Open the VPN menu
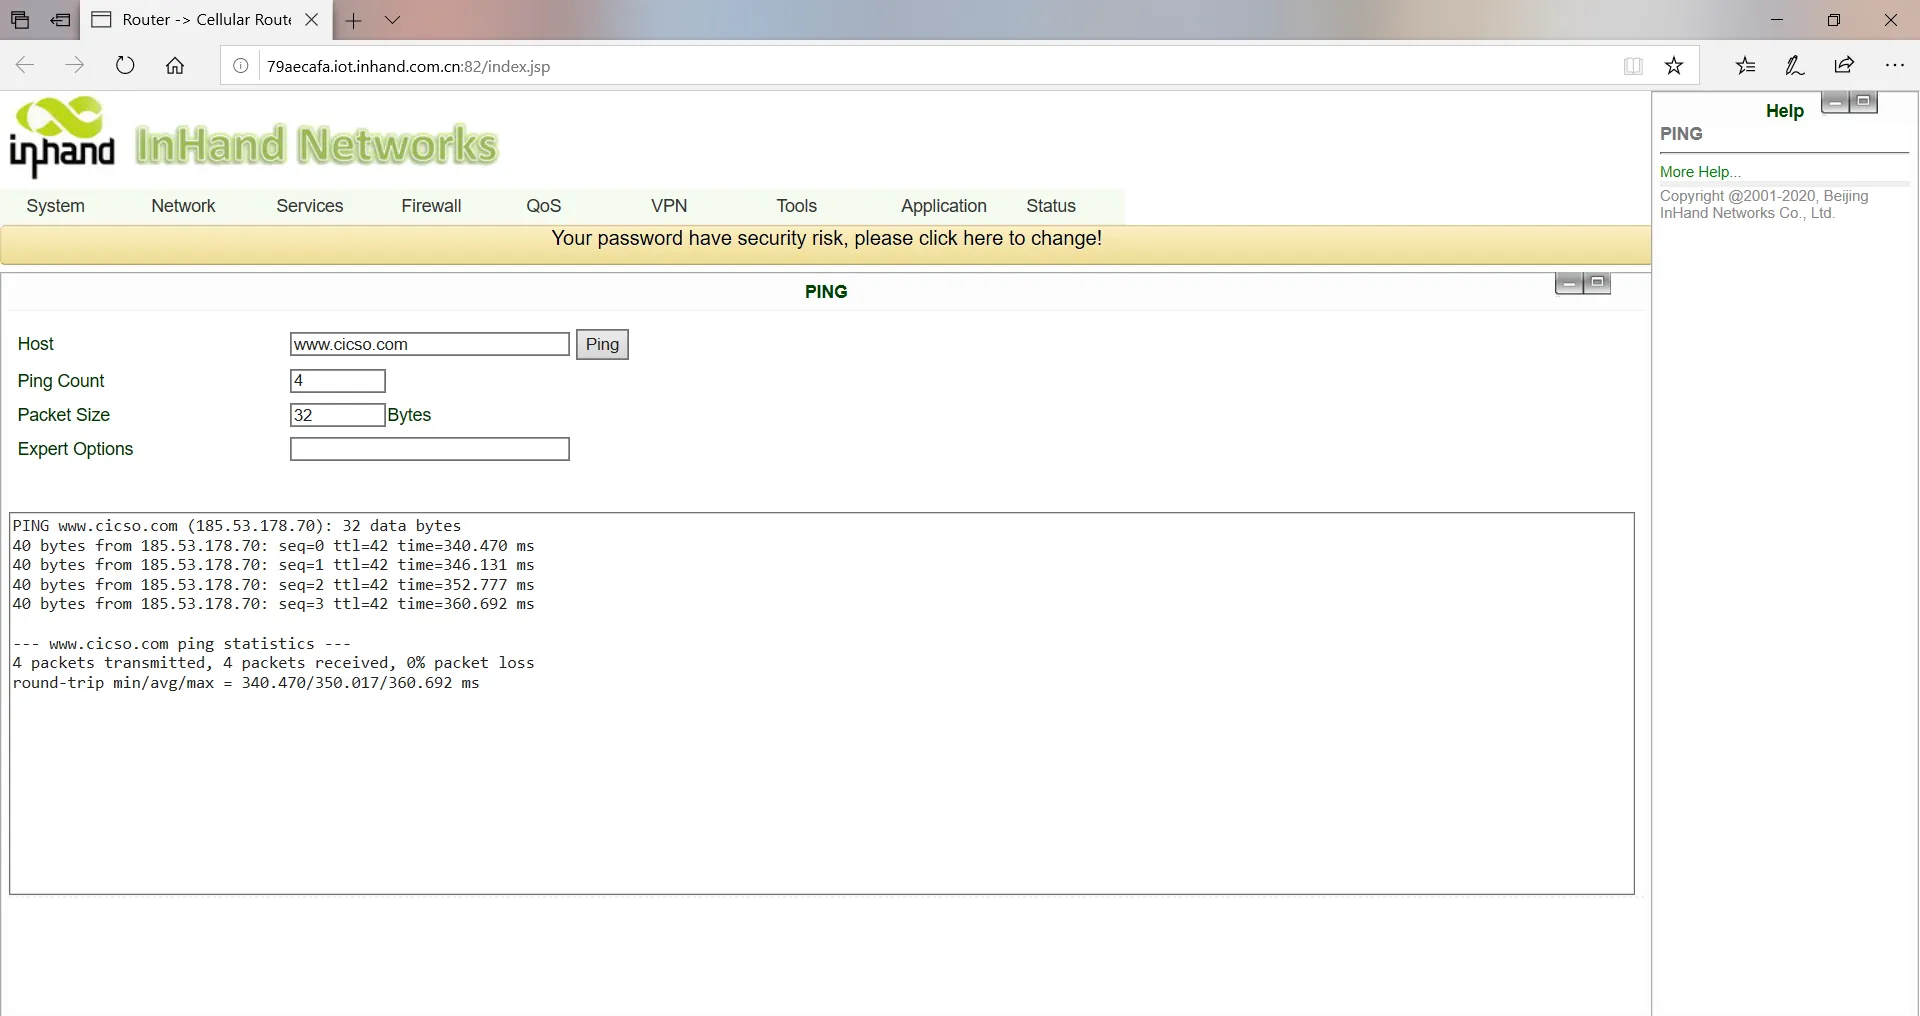The width and height of the screenshot is (1920, 1016). point(669,206)
